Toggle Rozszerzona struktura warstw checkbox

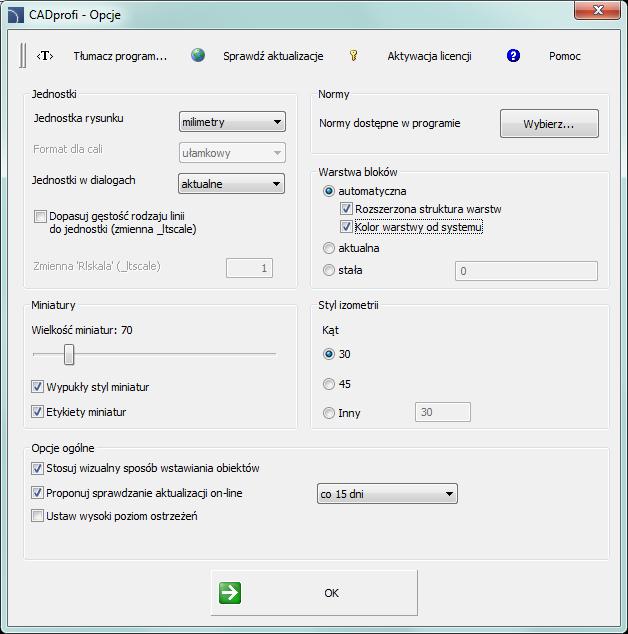click(x=346, y=209)
